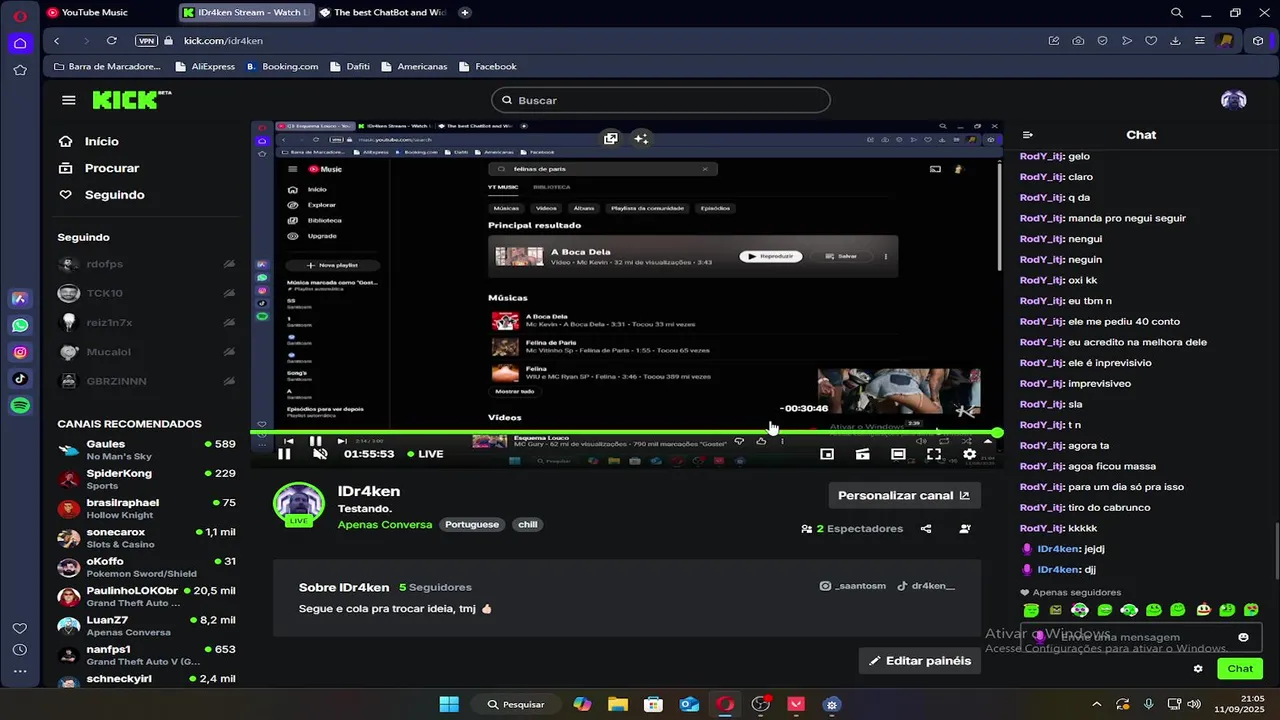Open Apenas Conversa category link
Viewport: 1280px width, 720px height.
pyautogui.click(x=385, y=524)
